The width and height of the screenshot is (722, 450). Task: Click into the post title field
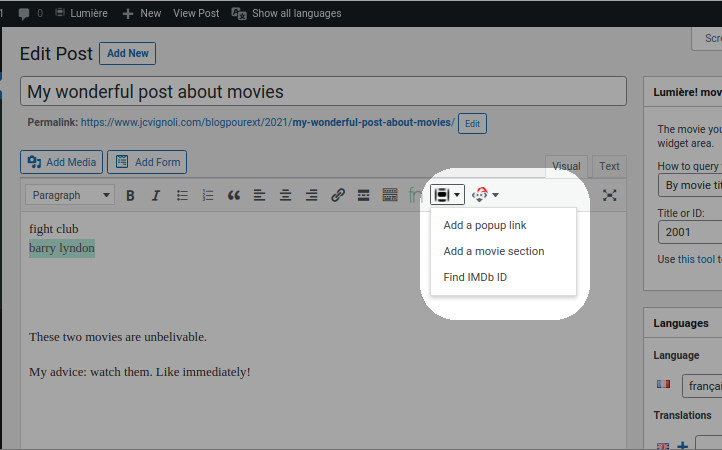click(323, 91)
